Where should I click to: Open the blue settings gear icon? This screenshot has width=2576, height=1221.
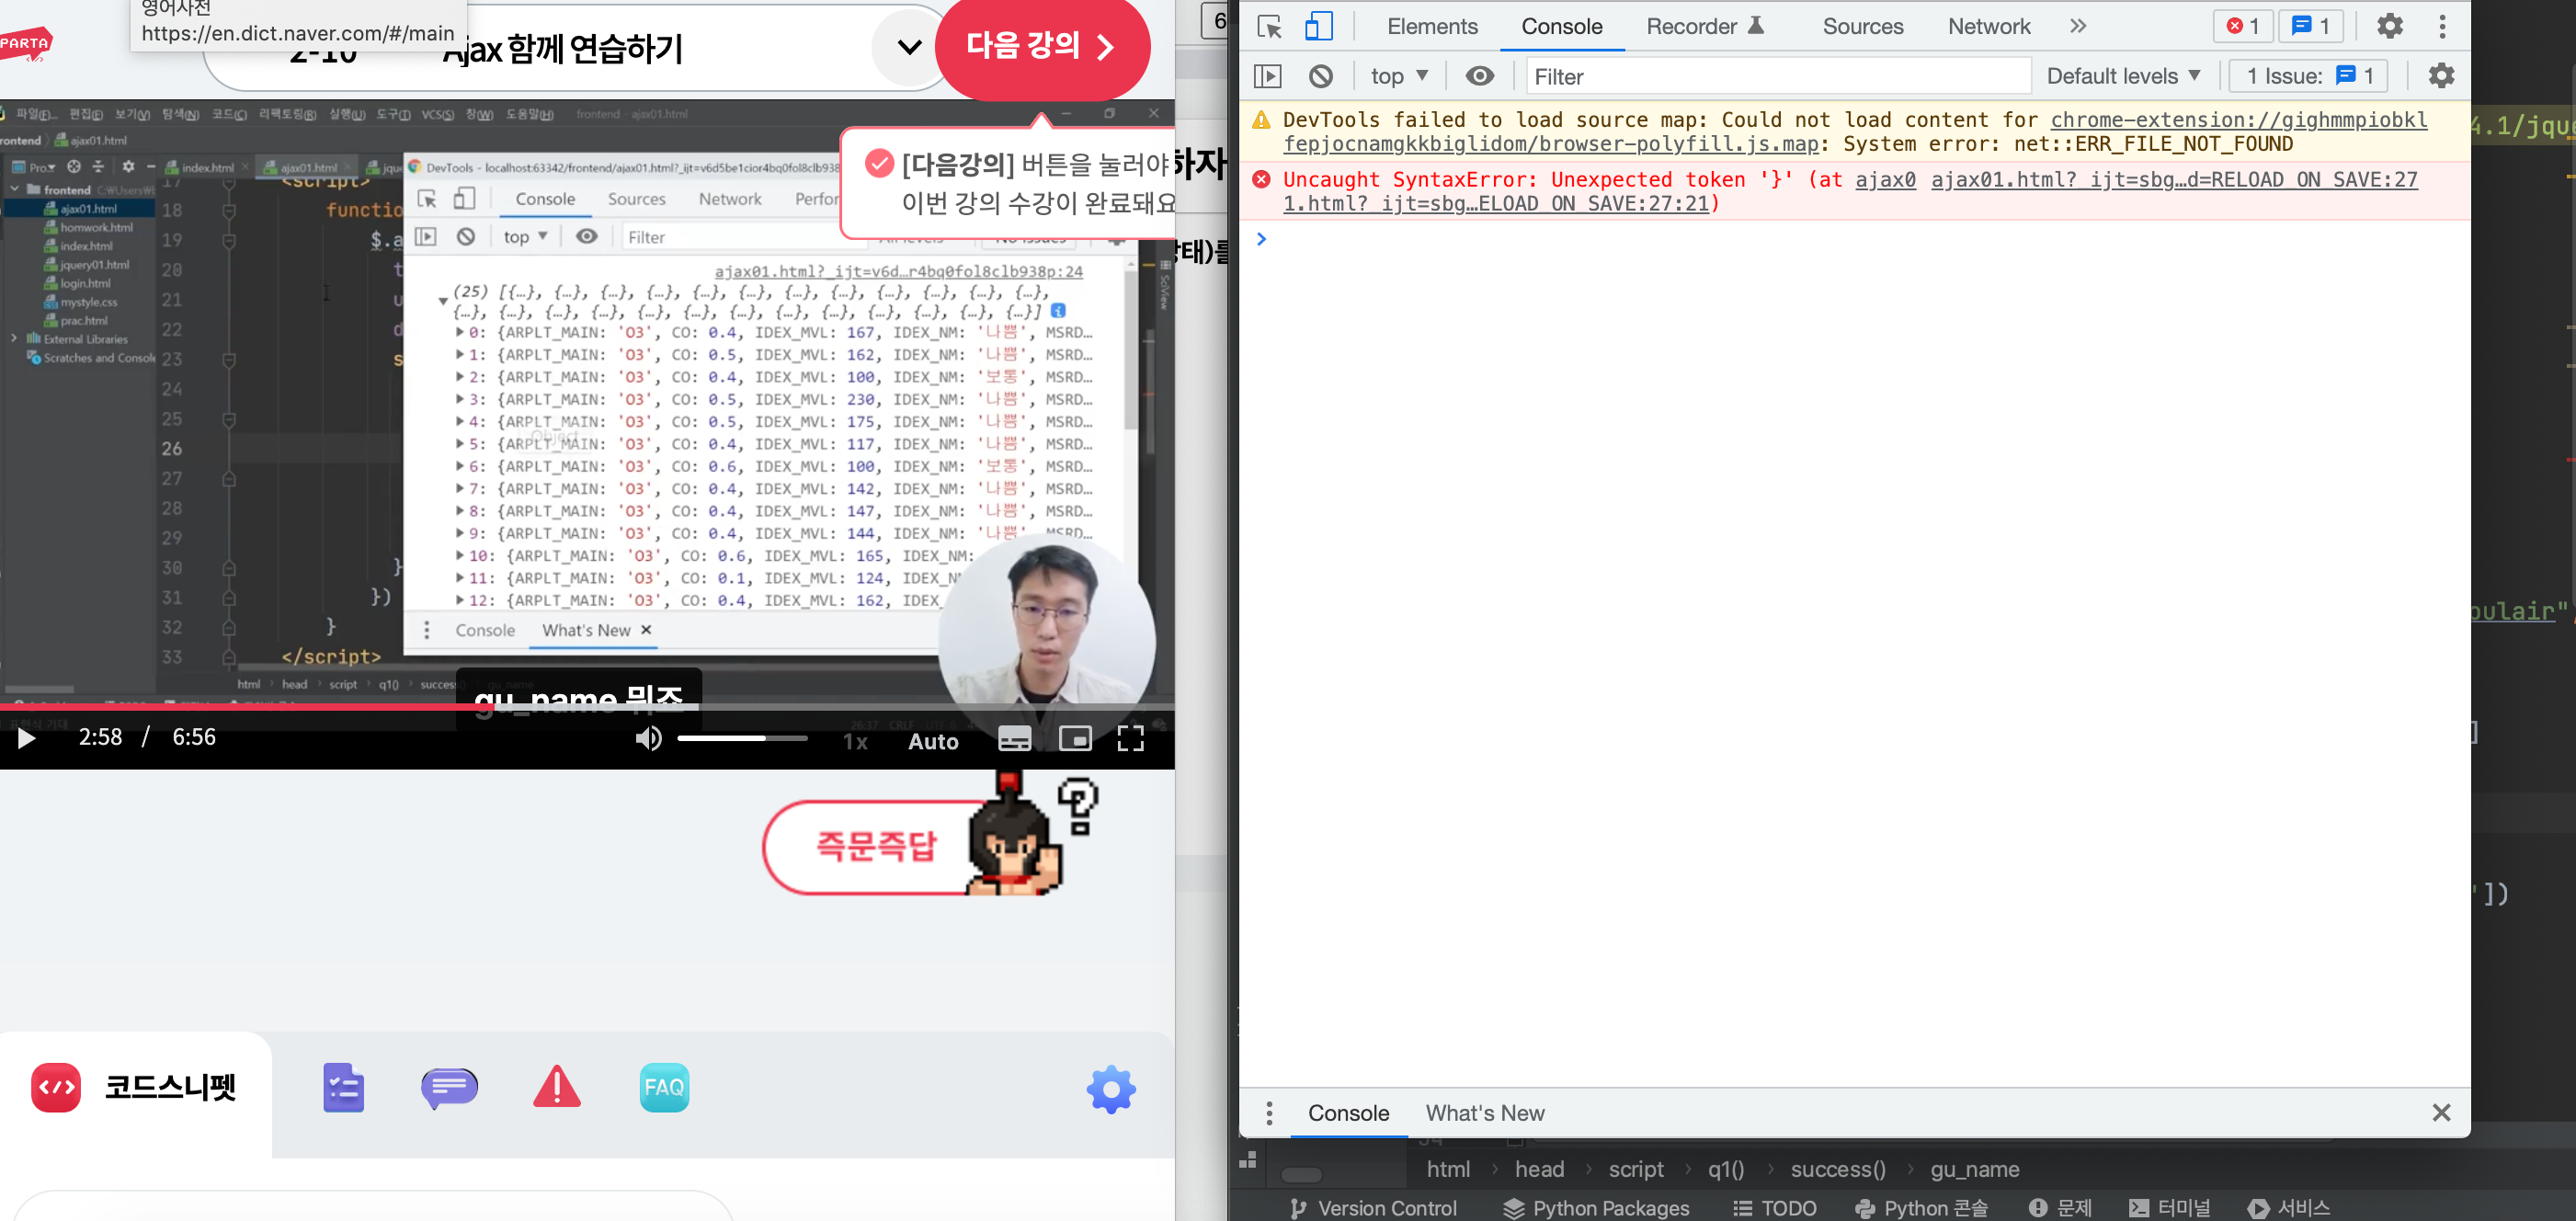1111,1089
